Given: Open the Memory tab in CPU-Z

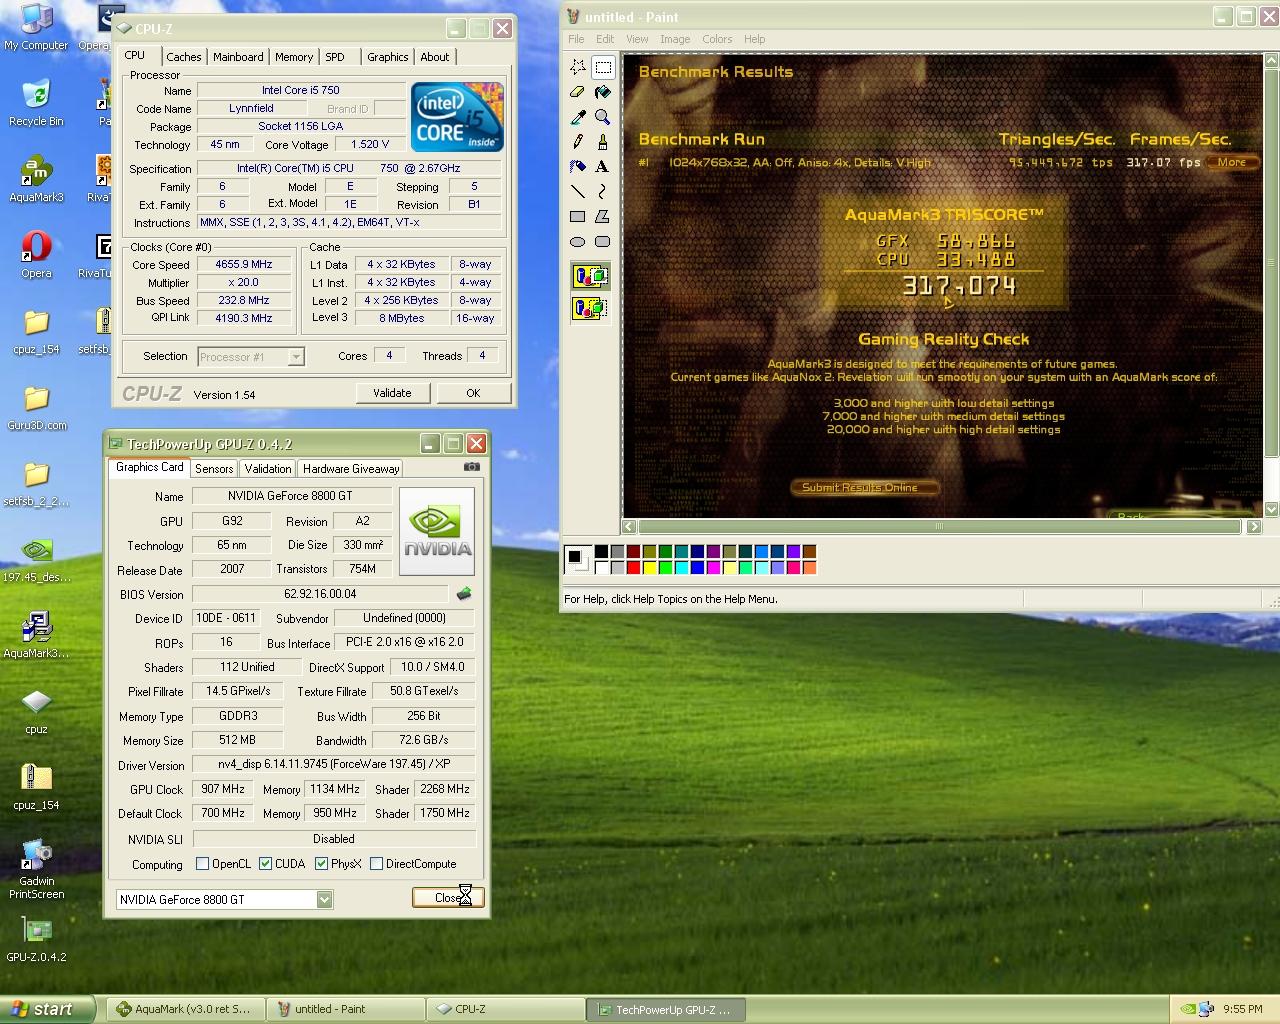Looking at the screenshot, I should [x=294, y=57].
